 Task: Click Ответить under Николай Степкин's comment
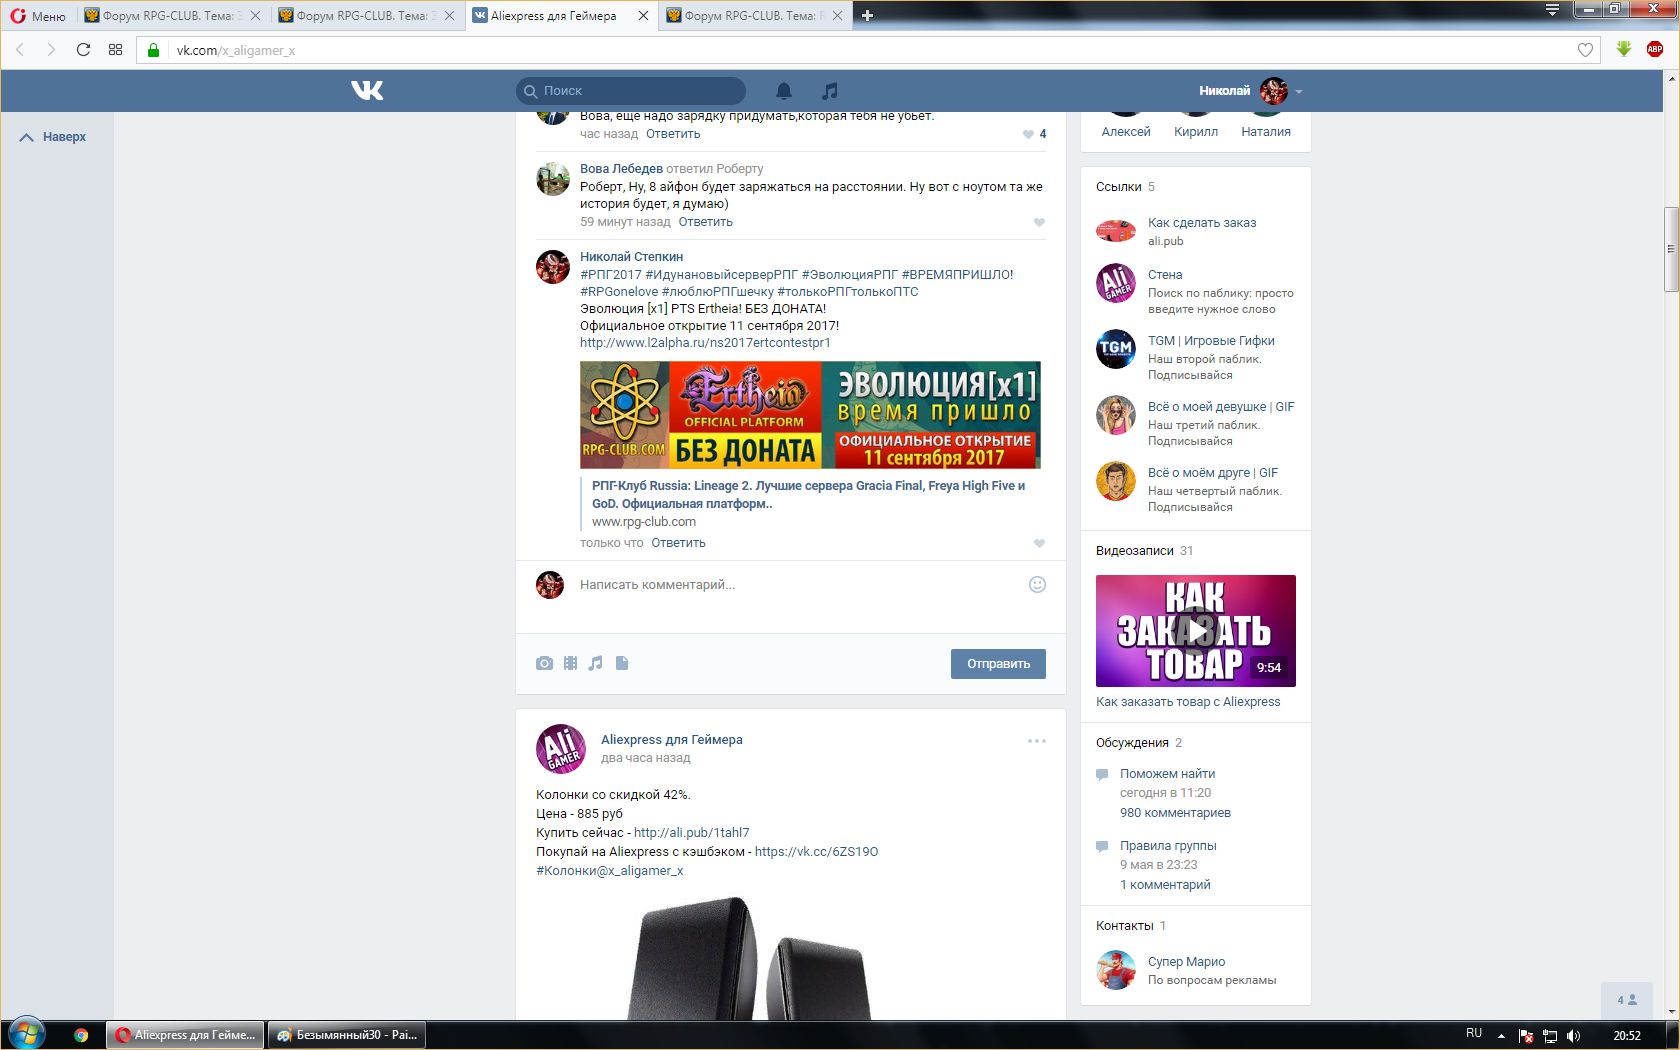click(678, 543)
